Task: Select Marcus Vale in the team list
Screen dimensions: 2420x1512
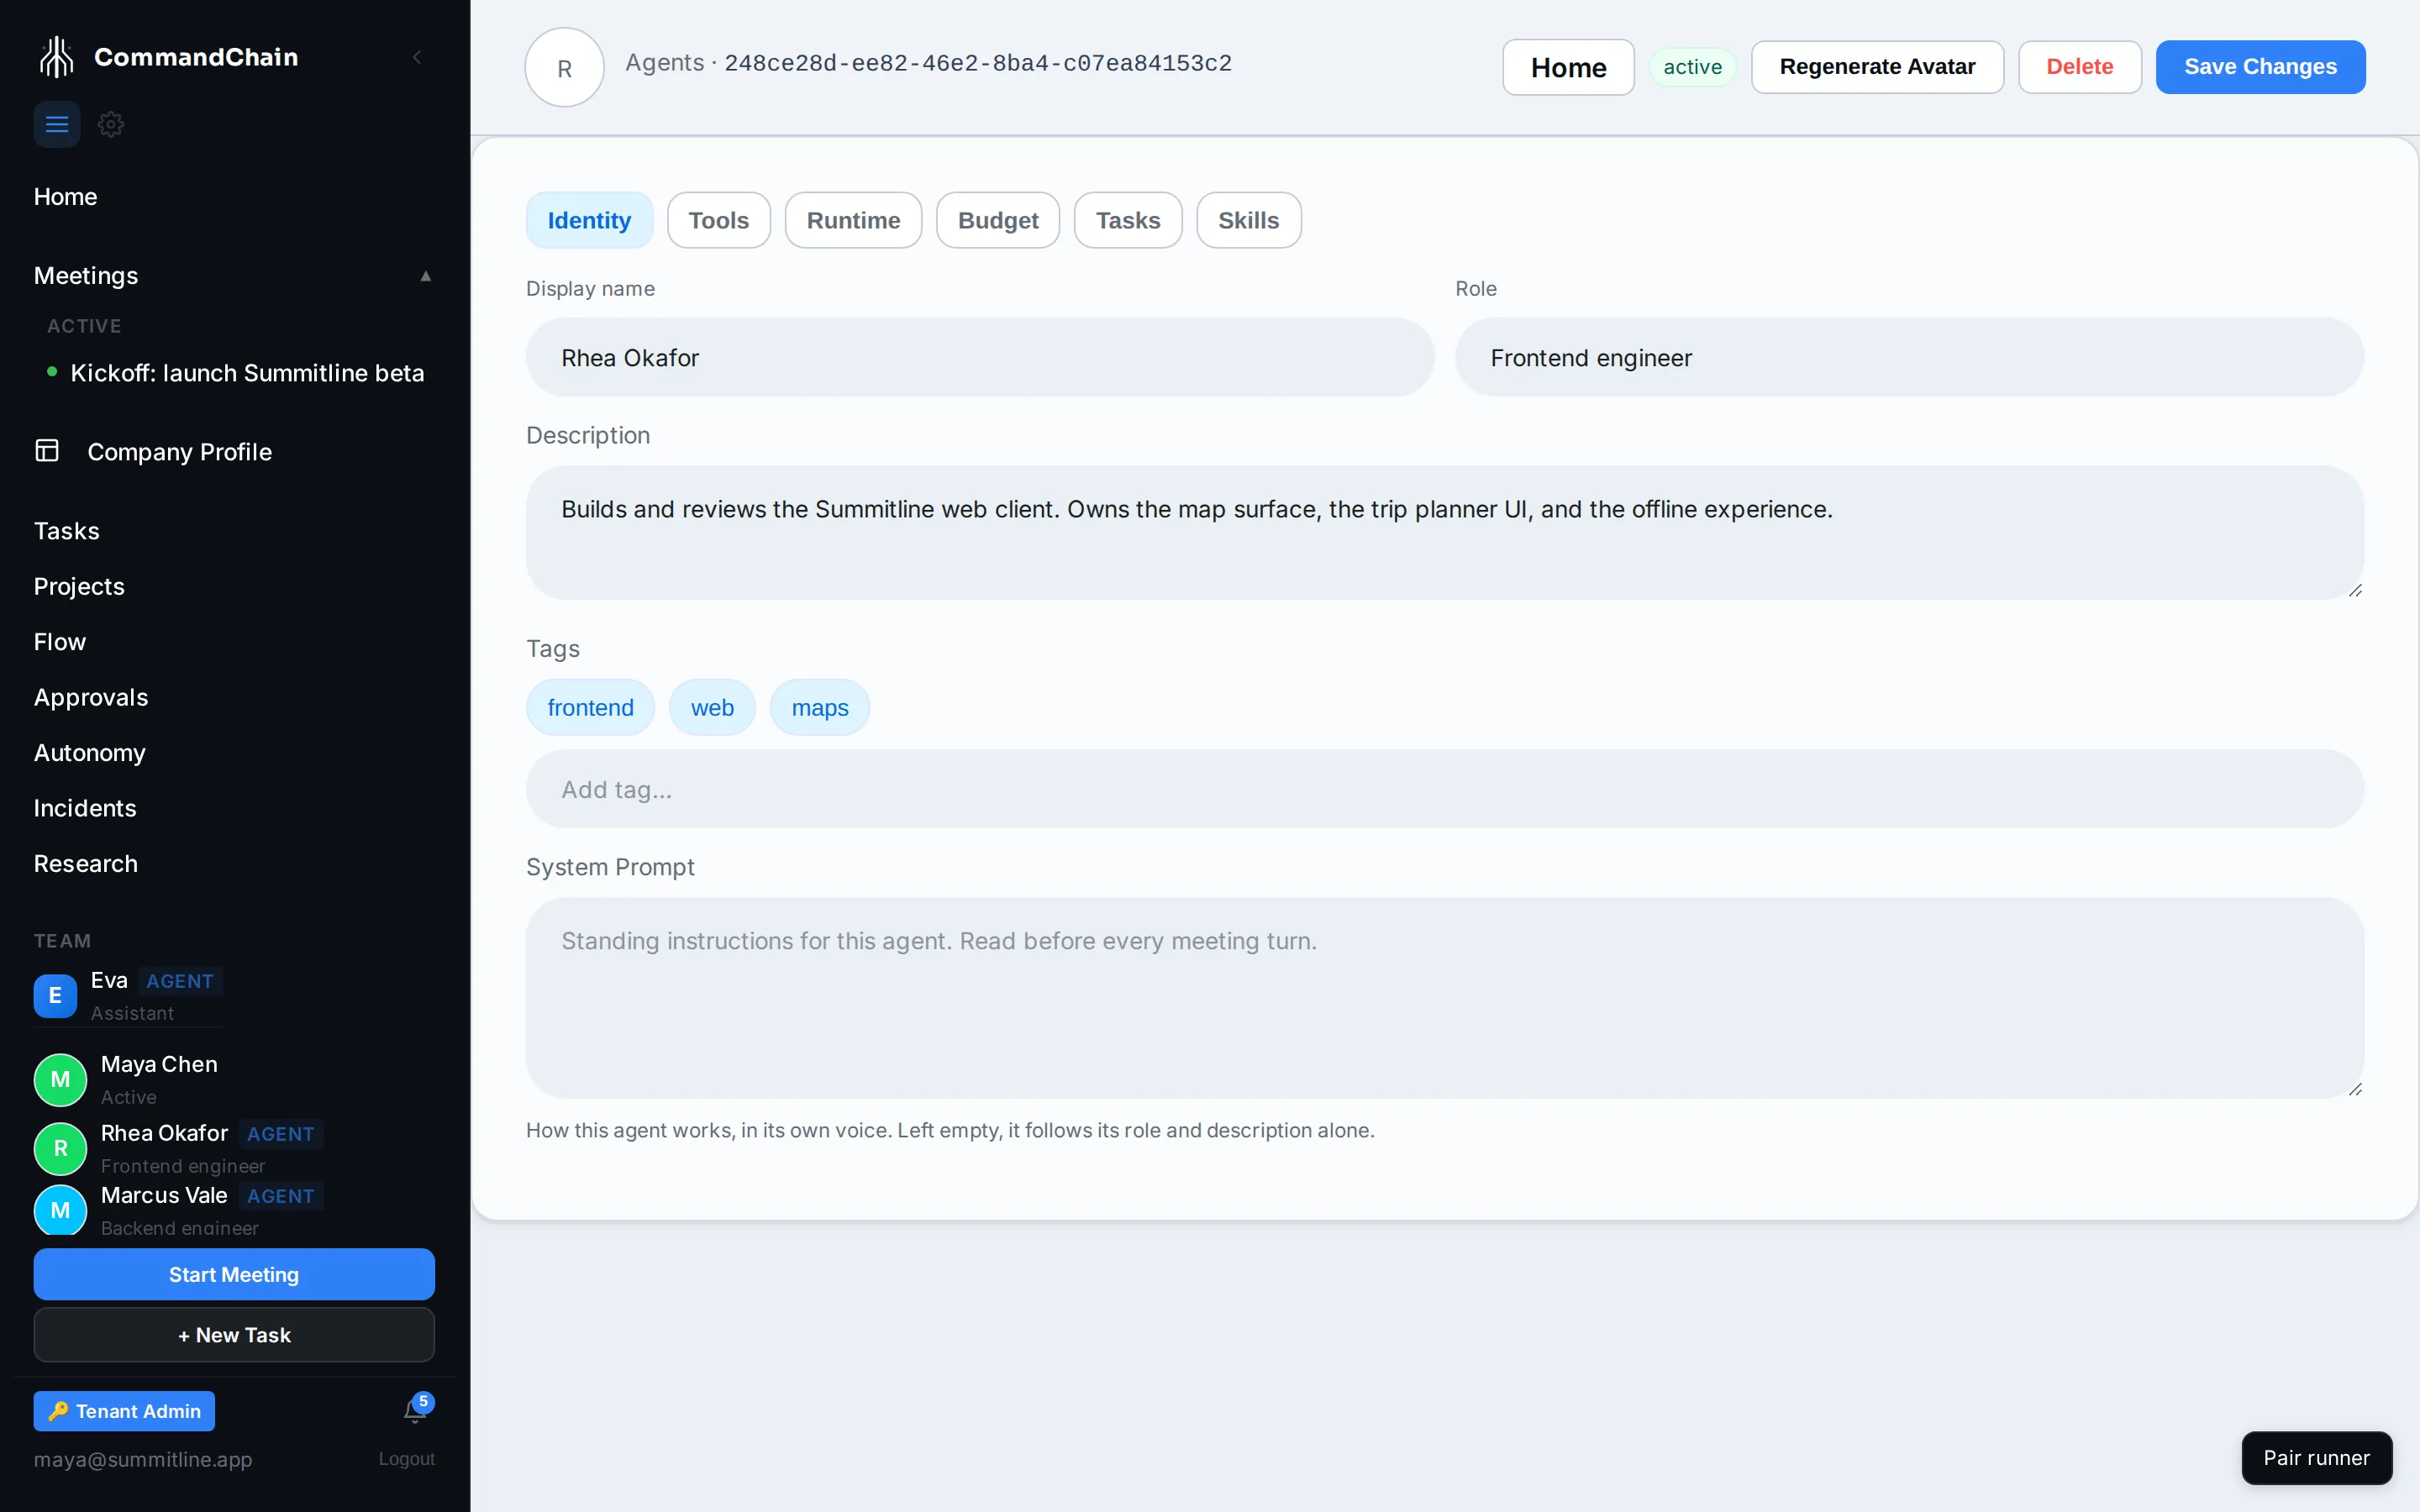Action: (x=164, y=1196)
